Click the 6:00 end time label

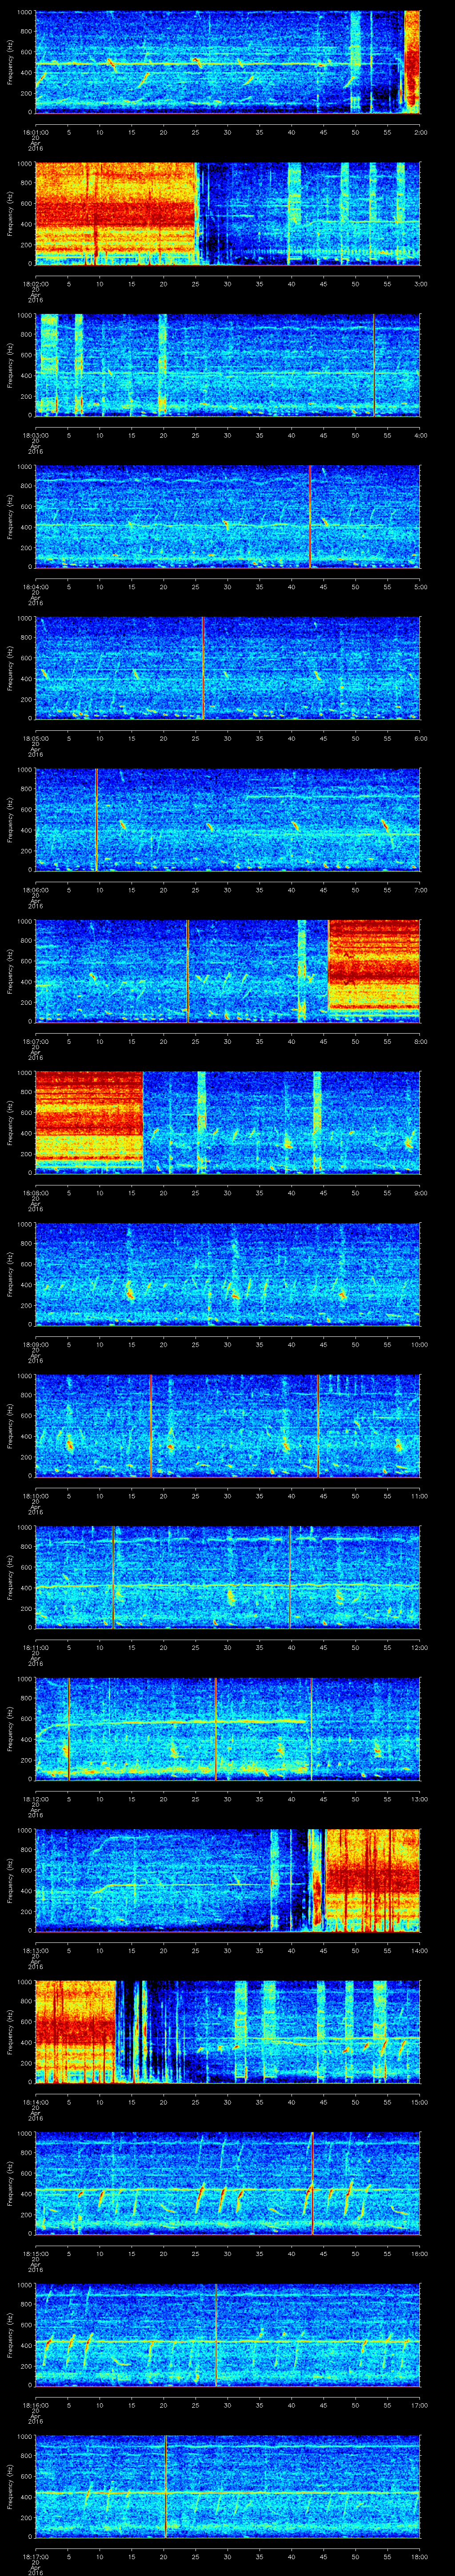pos(420,738)
